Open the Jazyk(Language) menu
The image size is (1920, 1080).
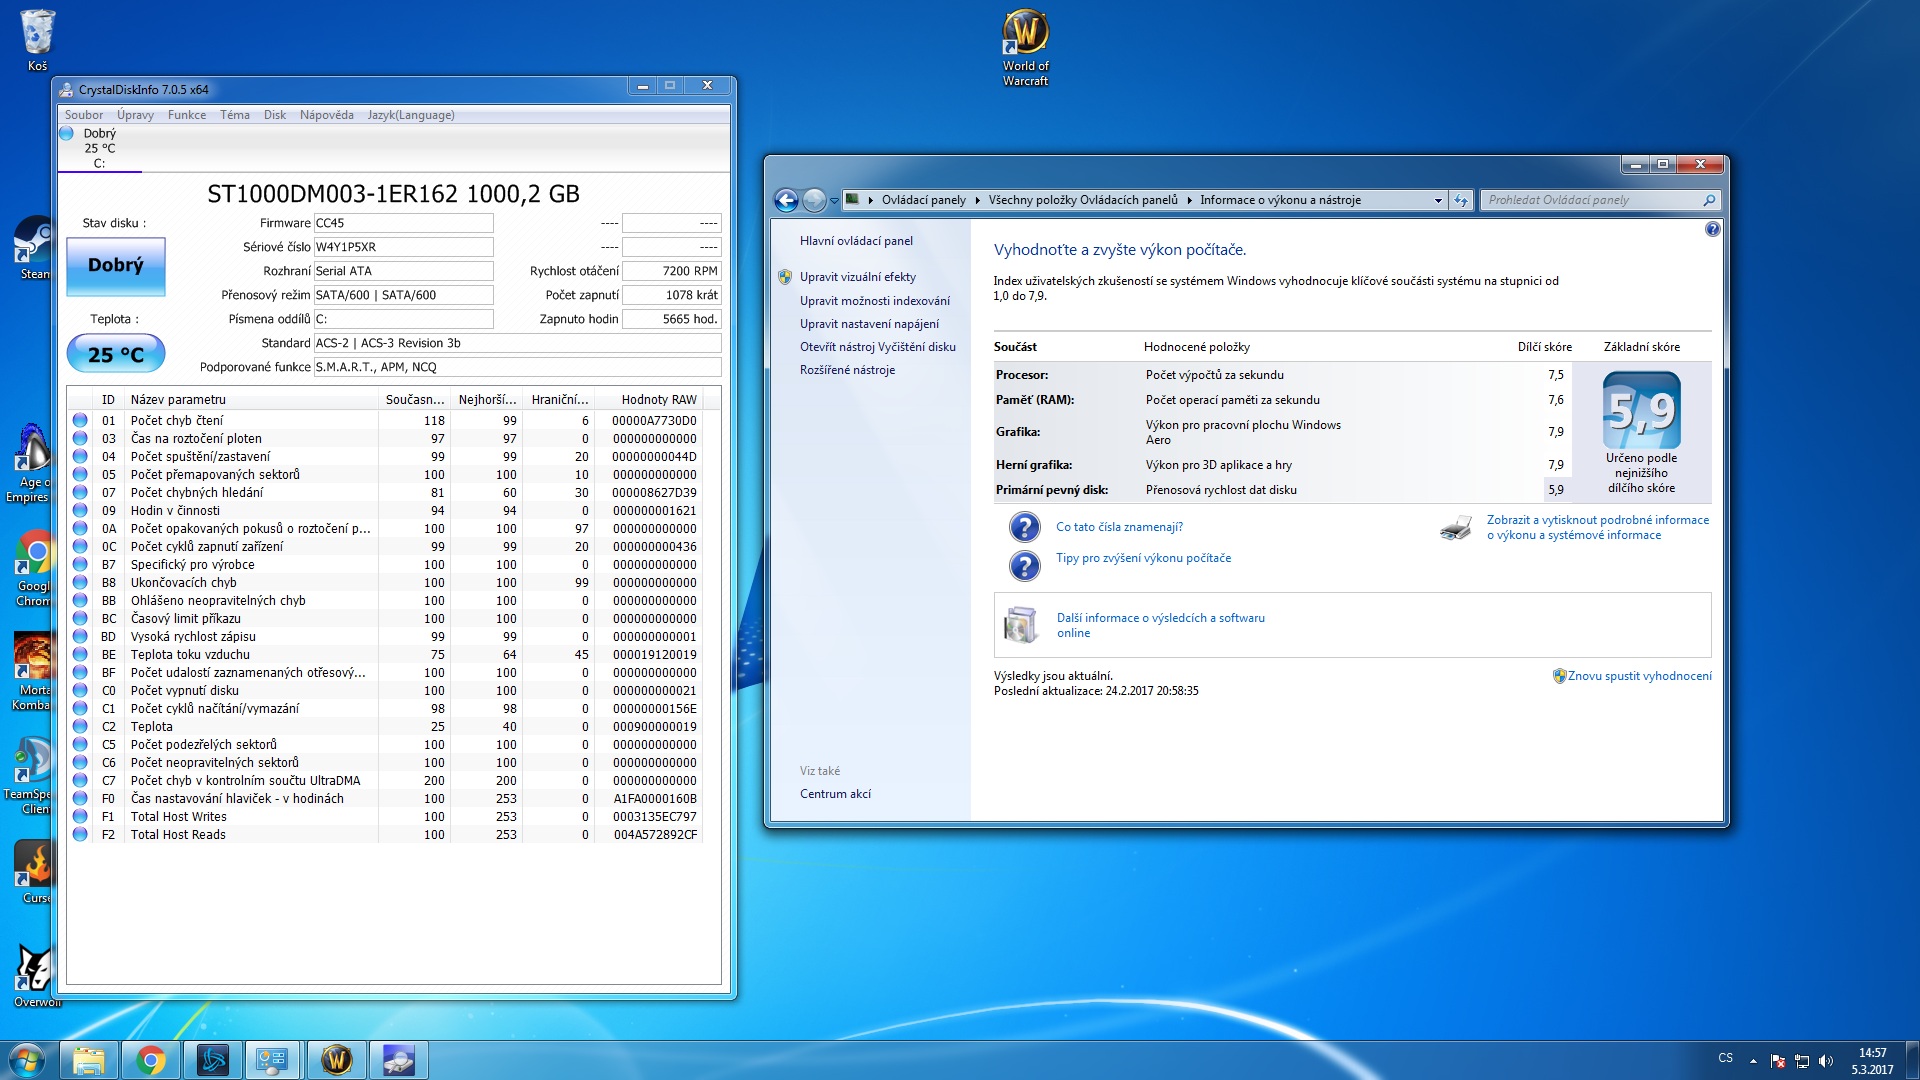410,115
